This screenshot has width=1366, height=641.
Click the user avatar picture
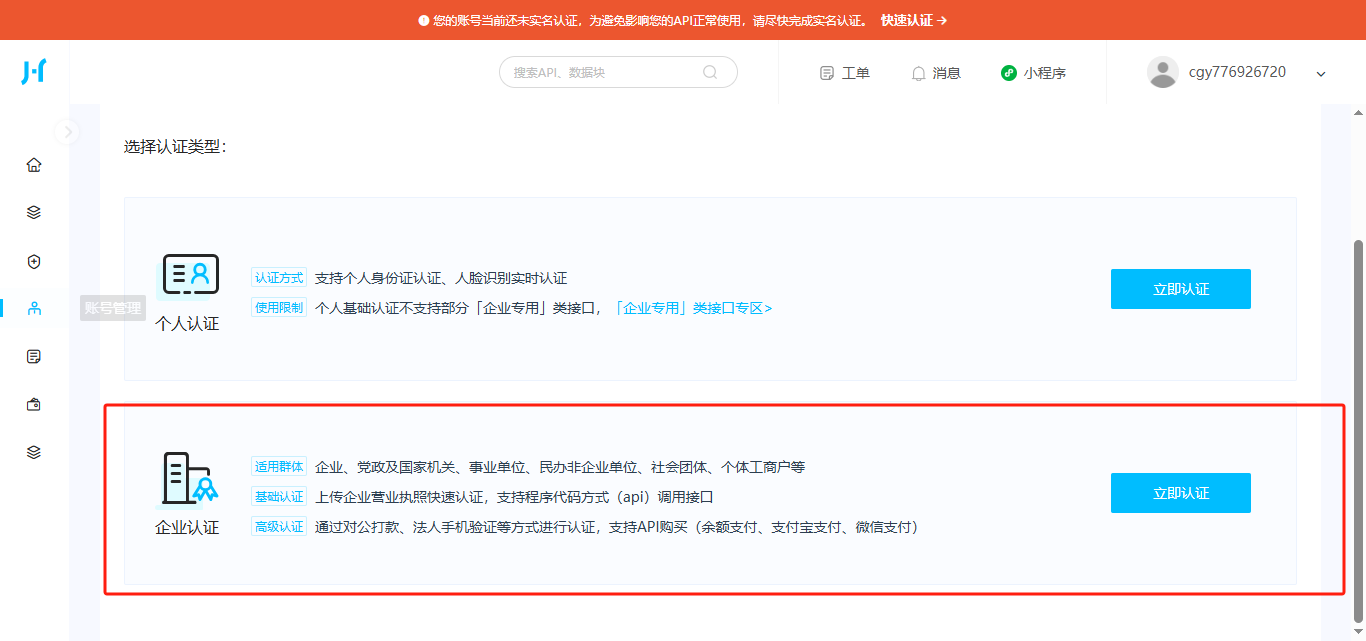point(1163,72)
